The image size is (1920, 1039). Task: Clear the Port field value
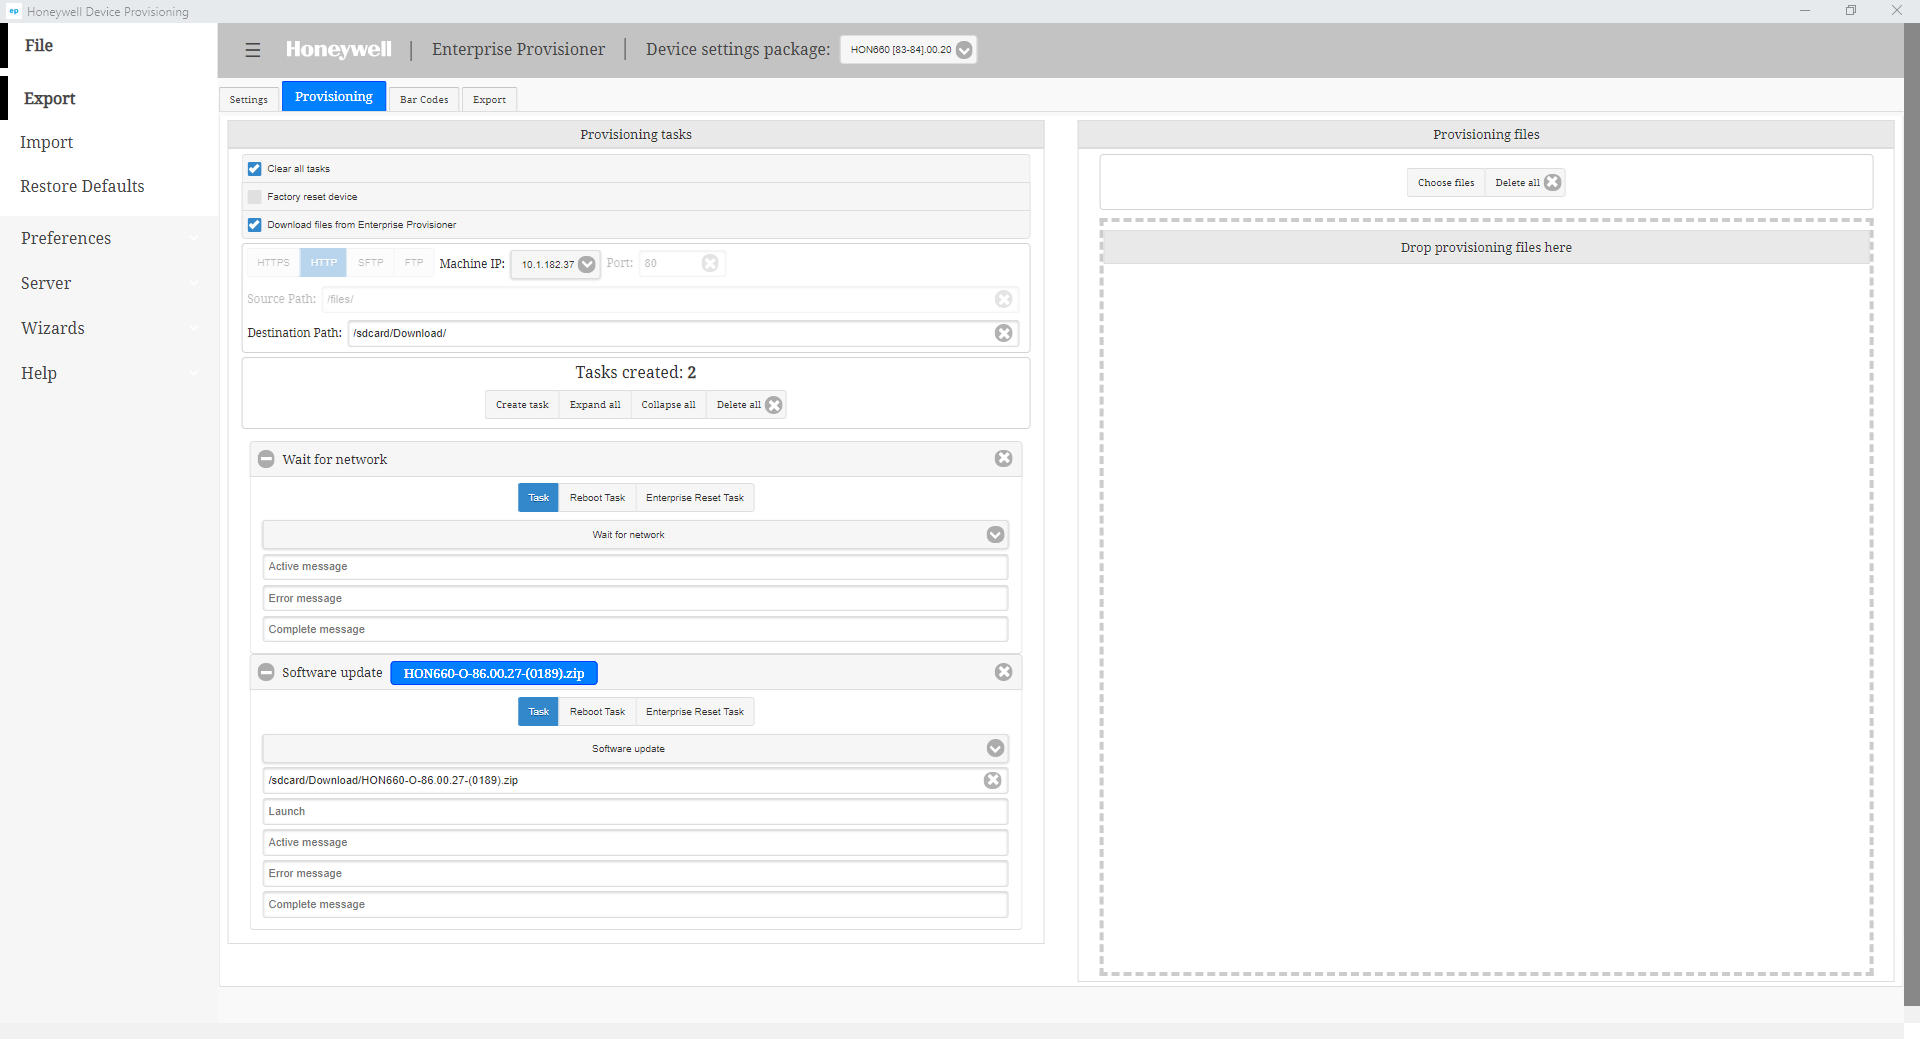(709, 264)
